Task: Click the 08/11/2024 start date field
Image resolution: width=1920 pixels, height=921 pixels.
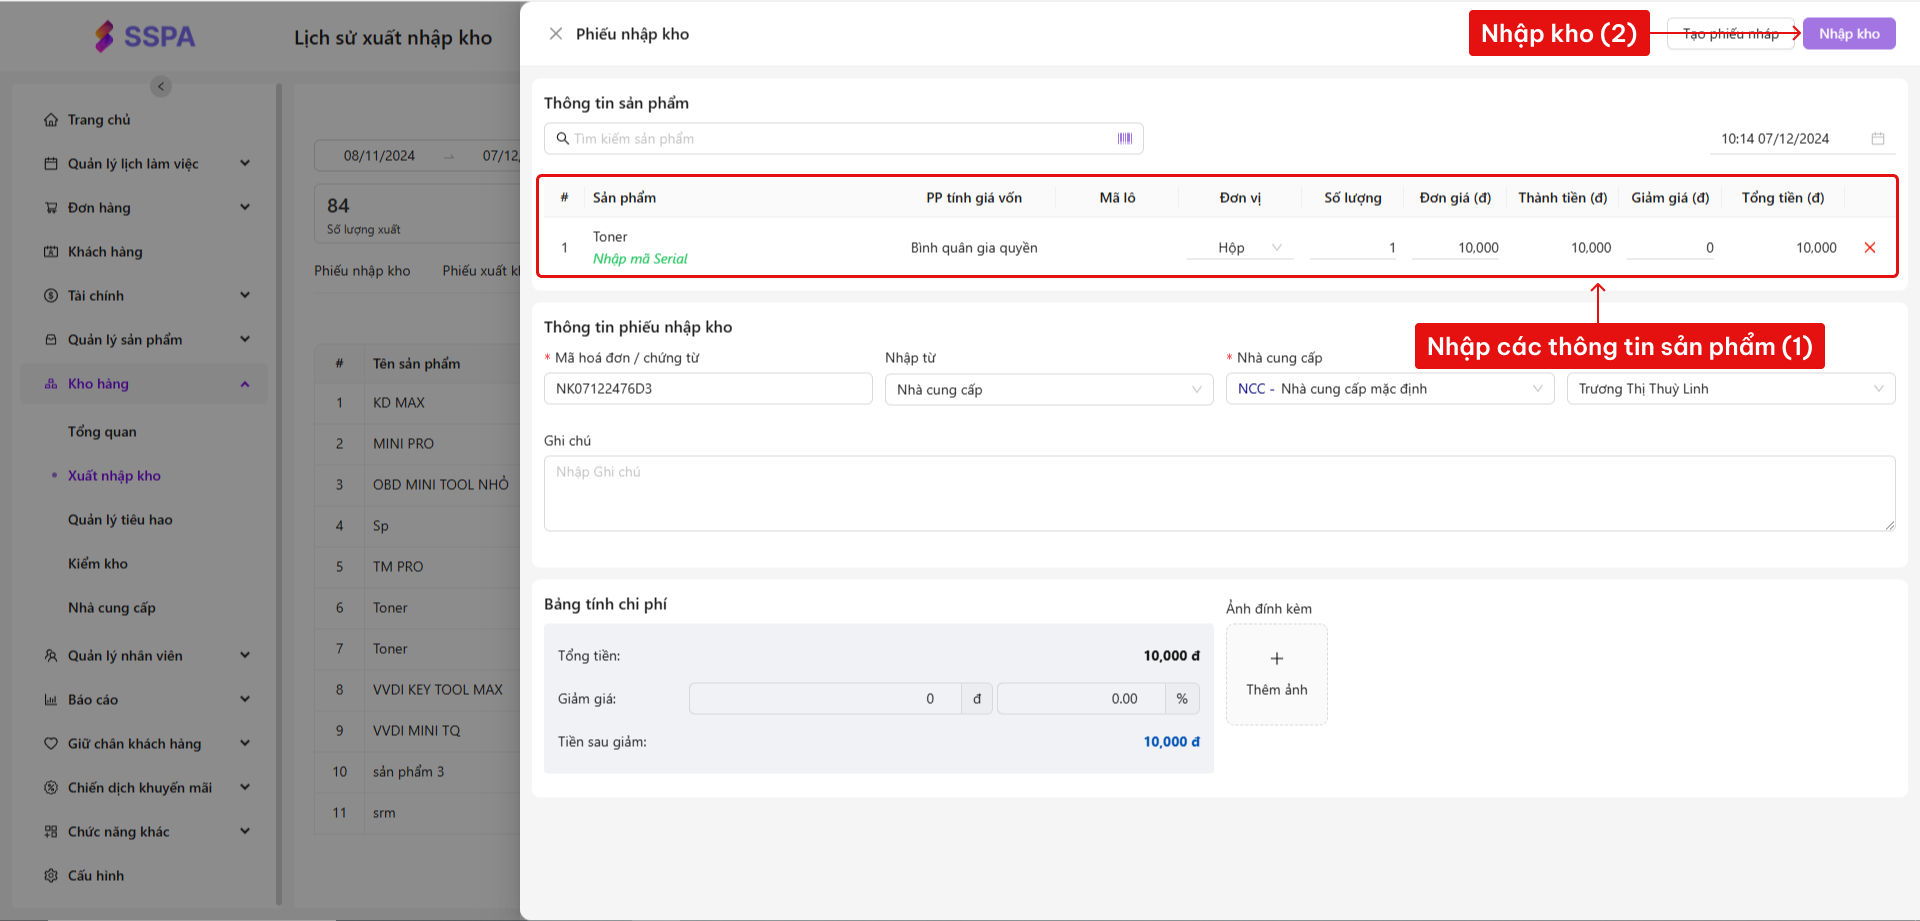Action: (379, 156)
